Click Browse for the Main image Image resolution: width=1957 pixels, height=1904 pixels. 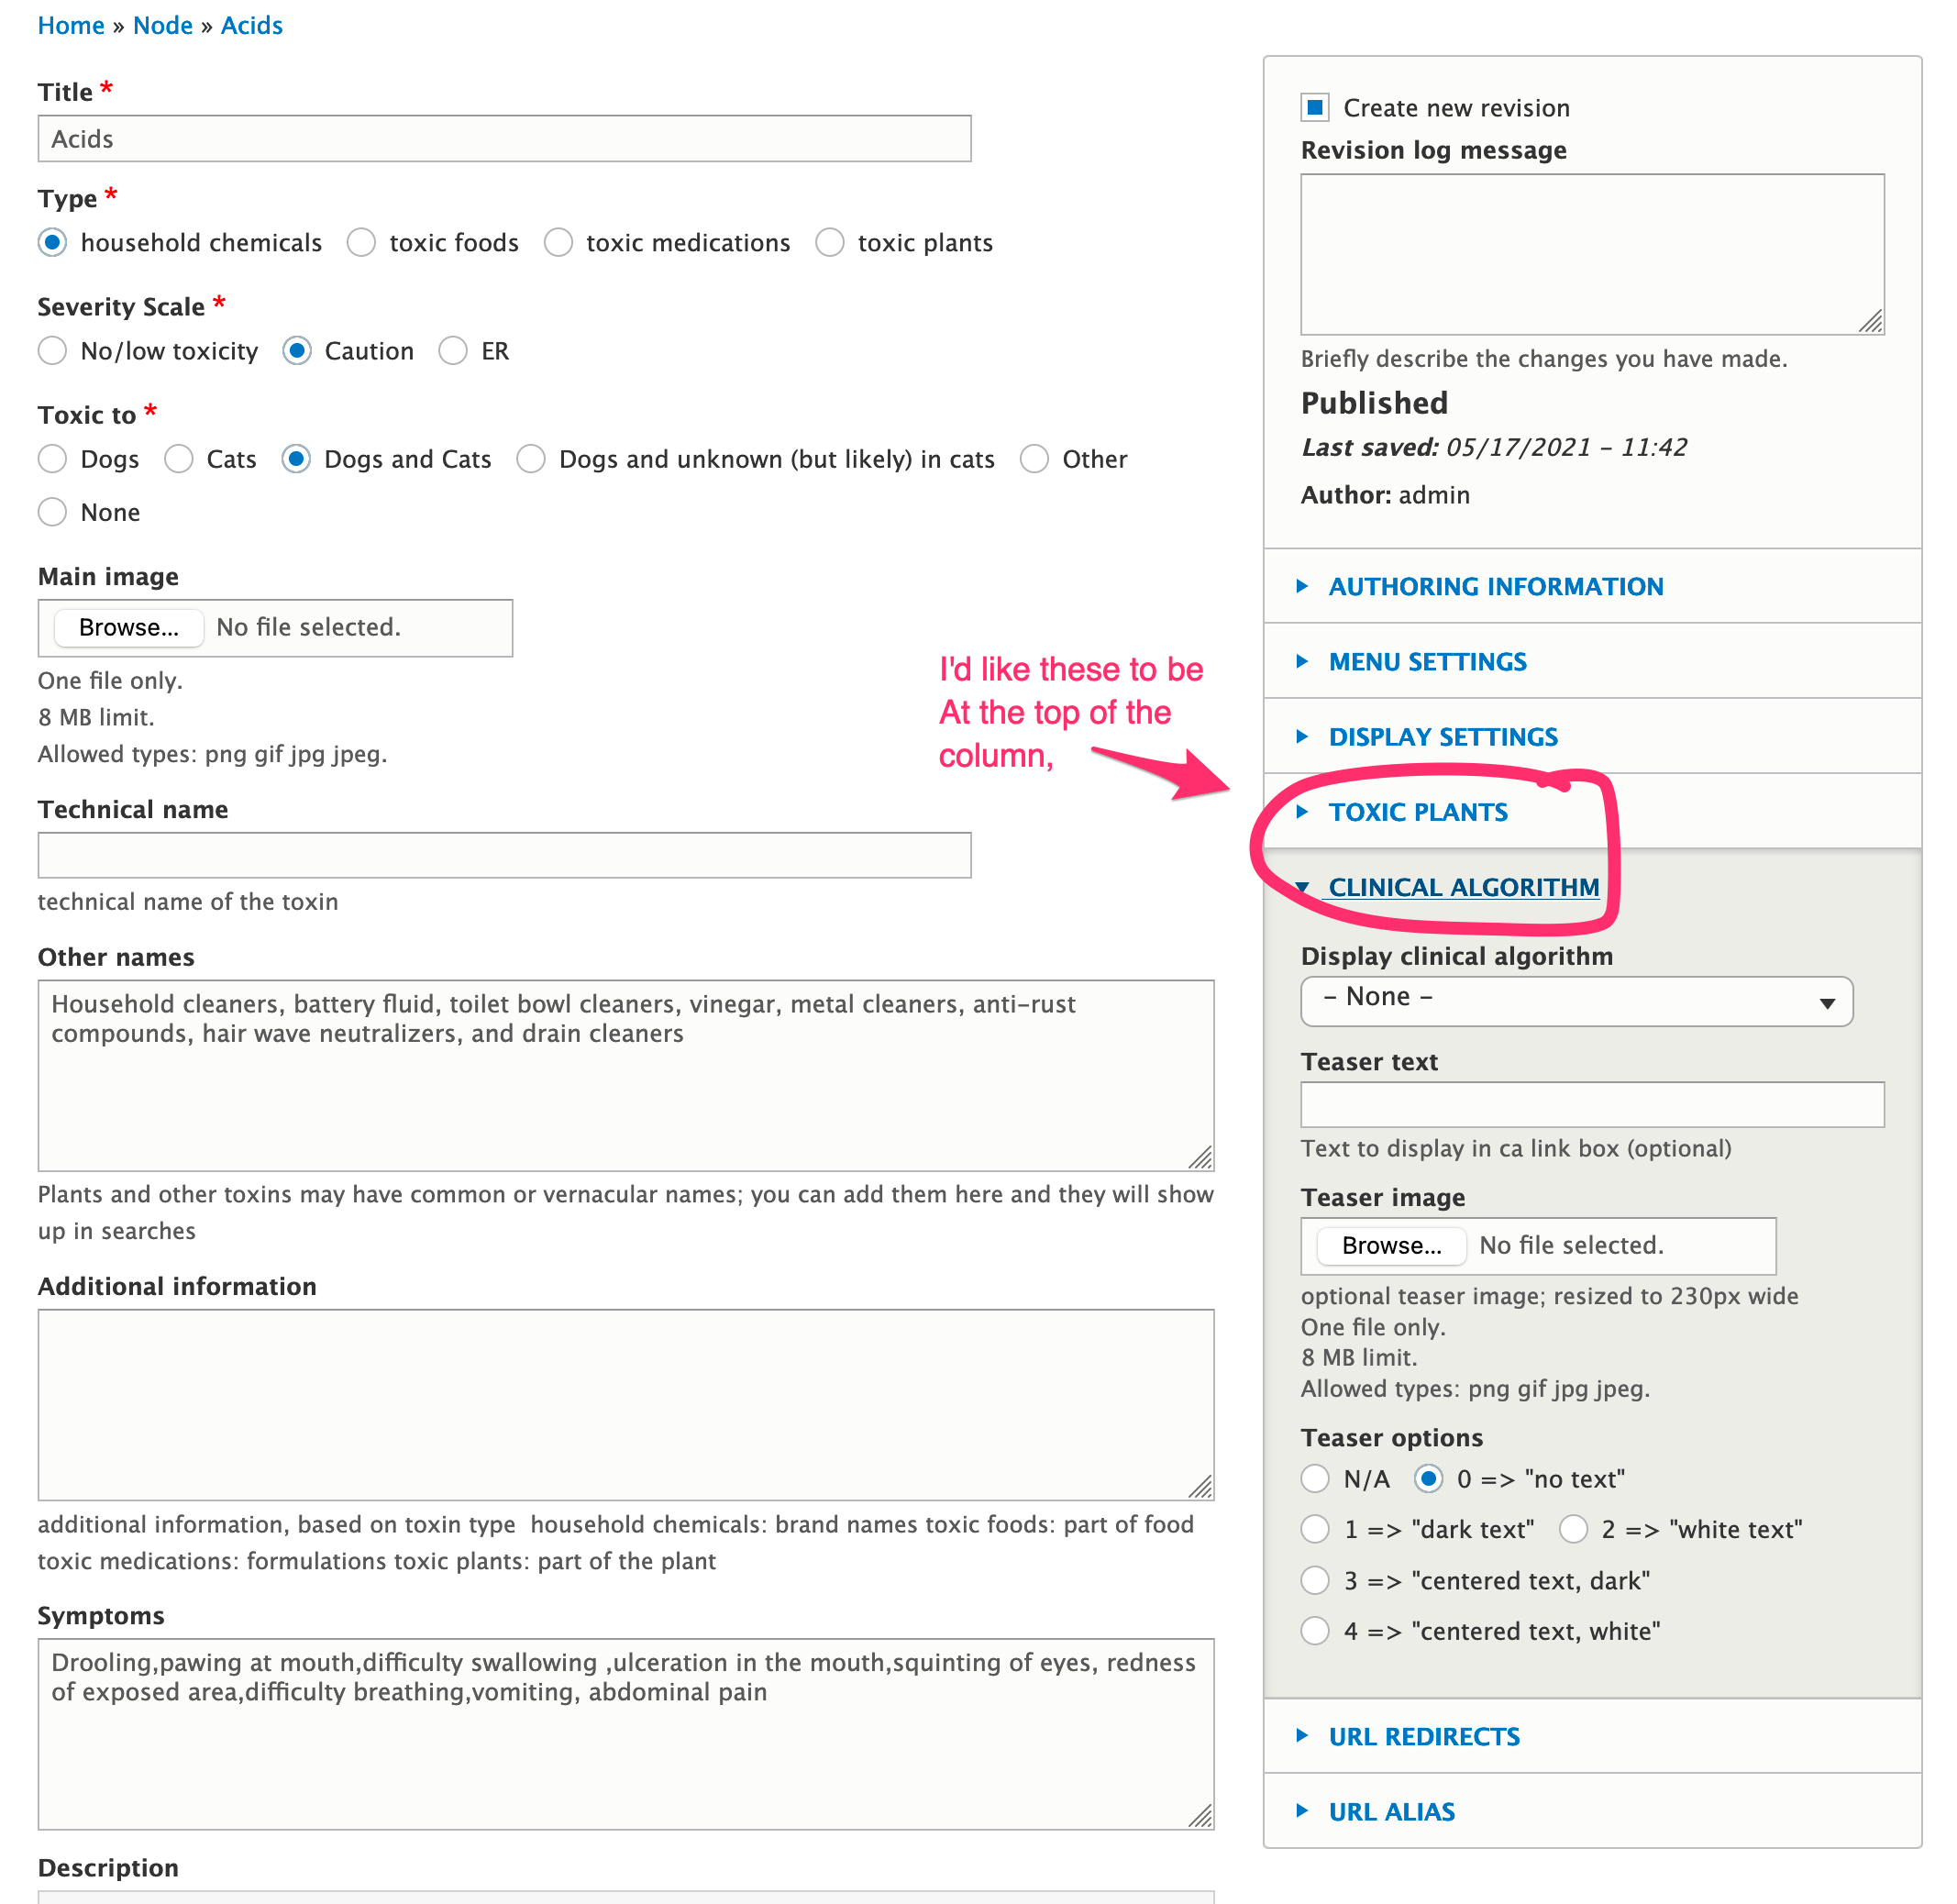[128, 627]
